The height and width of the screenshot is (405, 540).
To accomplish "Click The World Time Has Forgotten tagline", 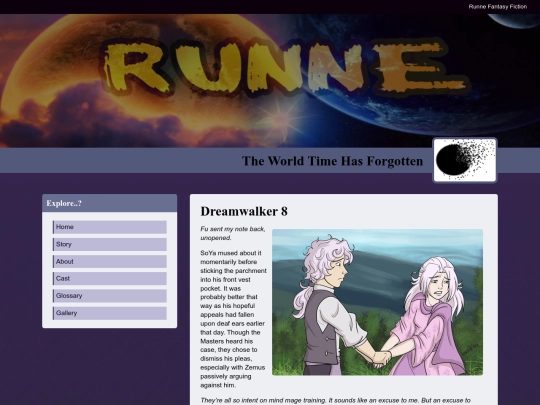I will pyautogui.click(x=332, y=161).
